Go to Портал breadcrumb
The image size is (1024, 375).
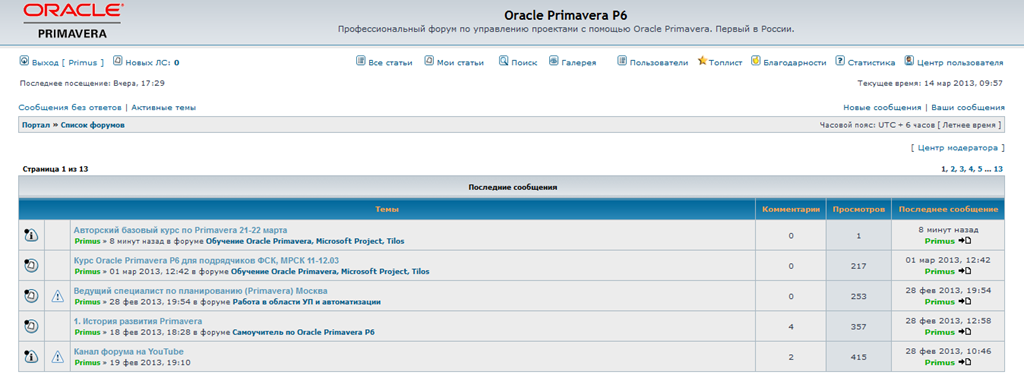pyautogui.click(x=36, y=125)
